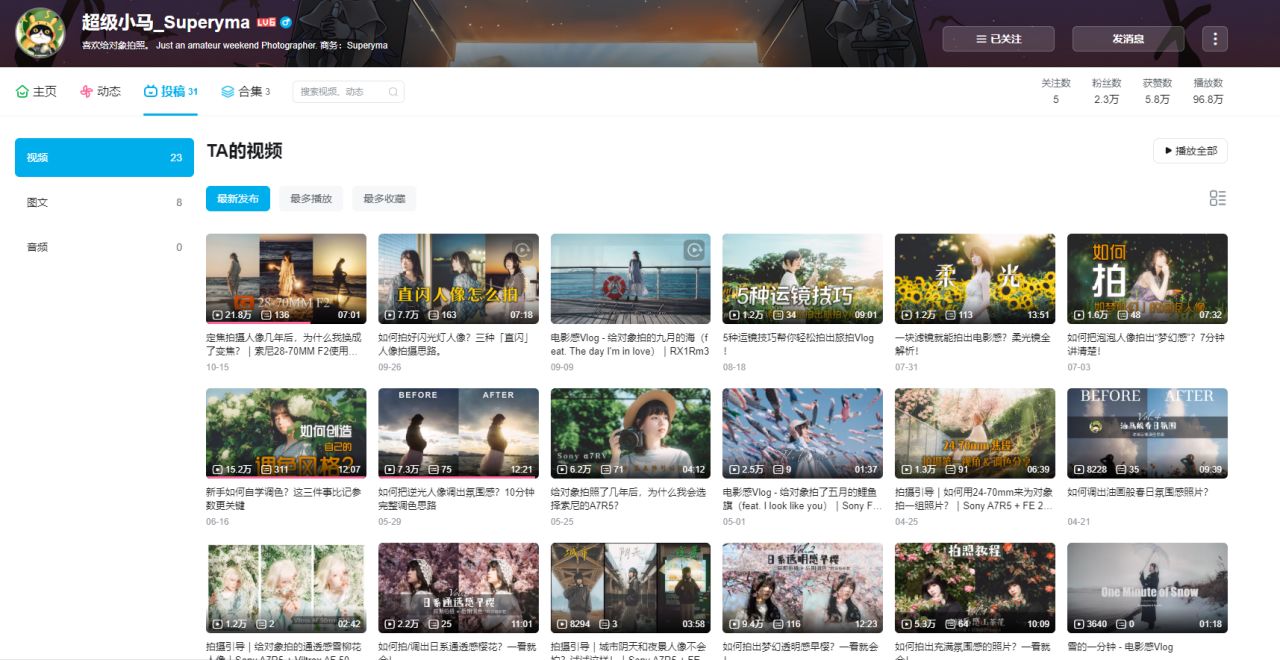Click the search magnifier icon
This screenshot has height=660, width=1280.
[x=393, y=92]
